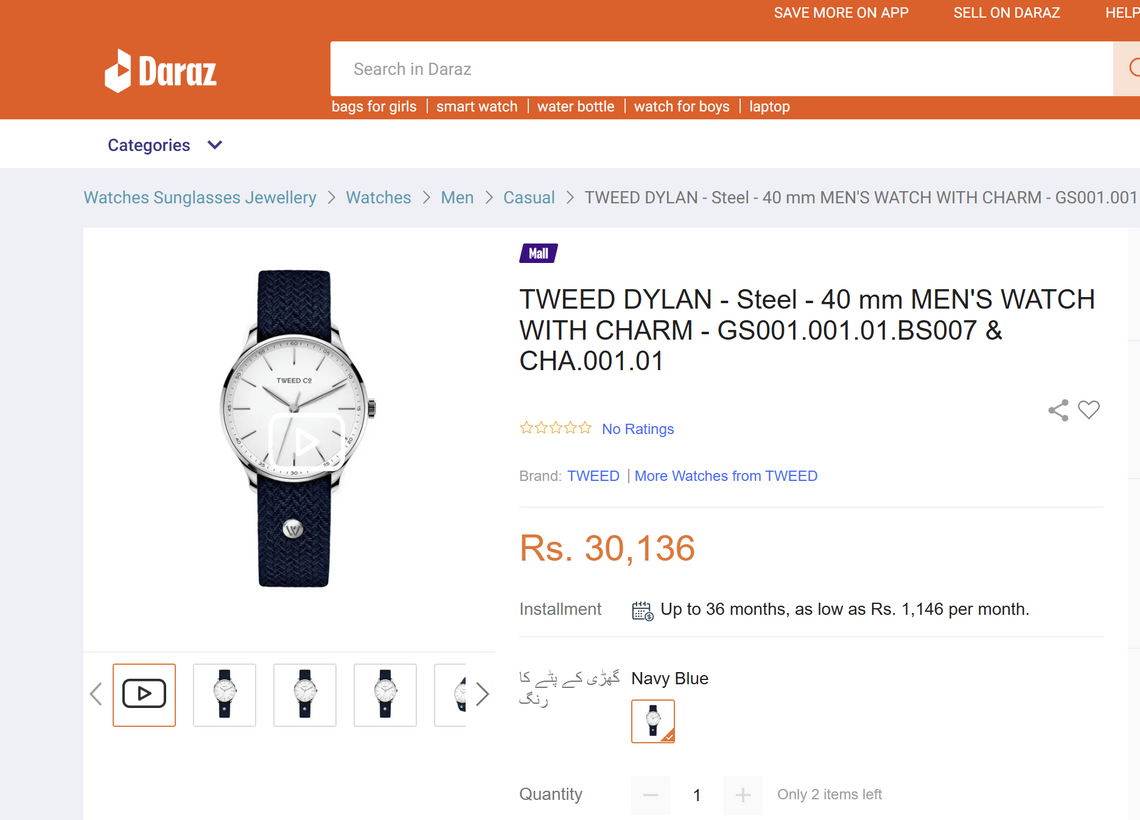
Task: Add the watch to wishlist via heart icon
Action: coord(1089,410)
